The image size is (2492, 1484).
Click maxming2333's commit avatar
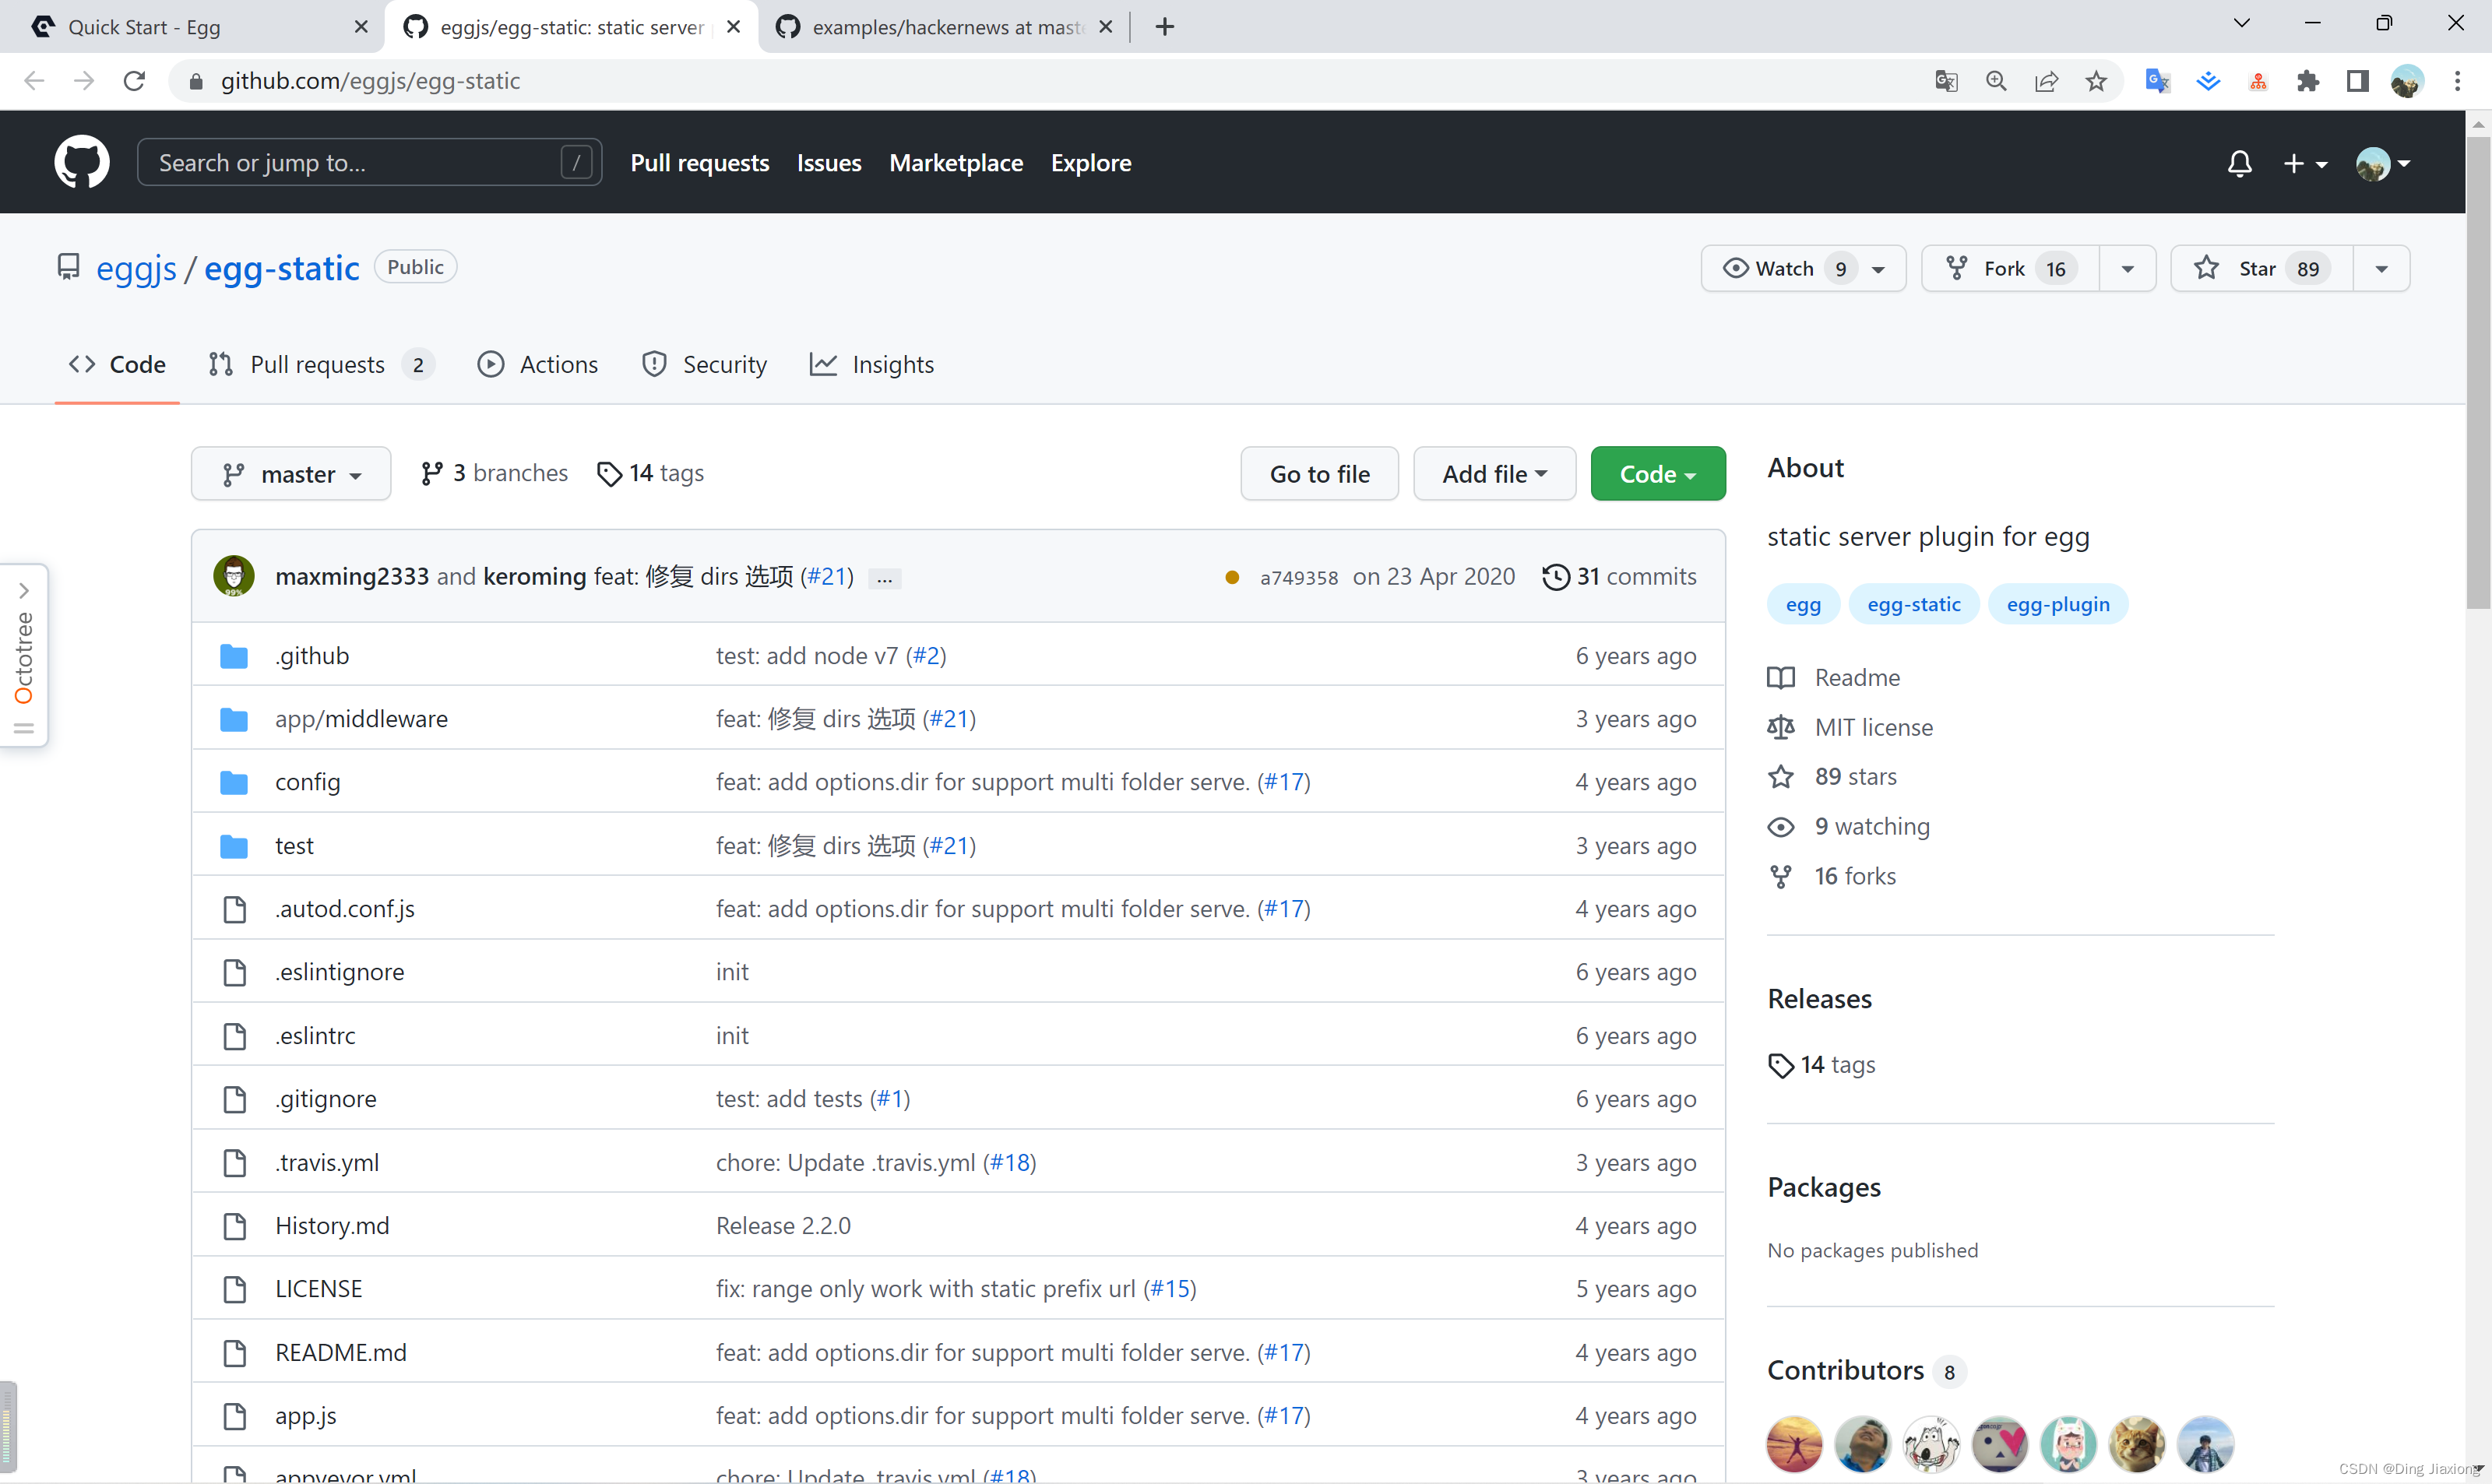pyautogui.click(x=234, y=576)
